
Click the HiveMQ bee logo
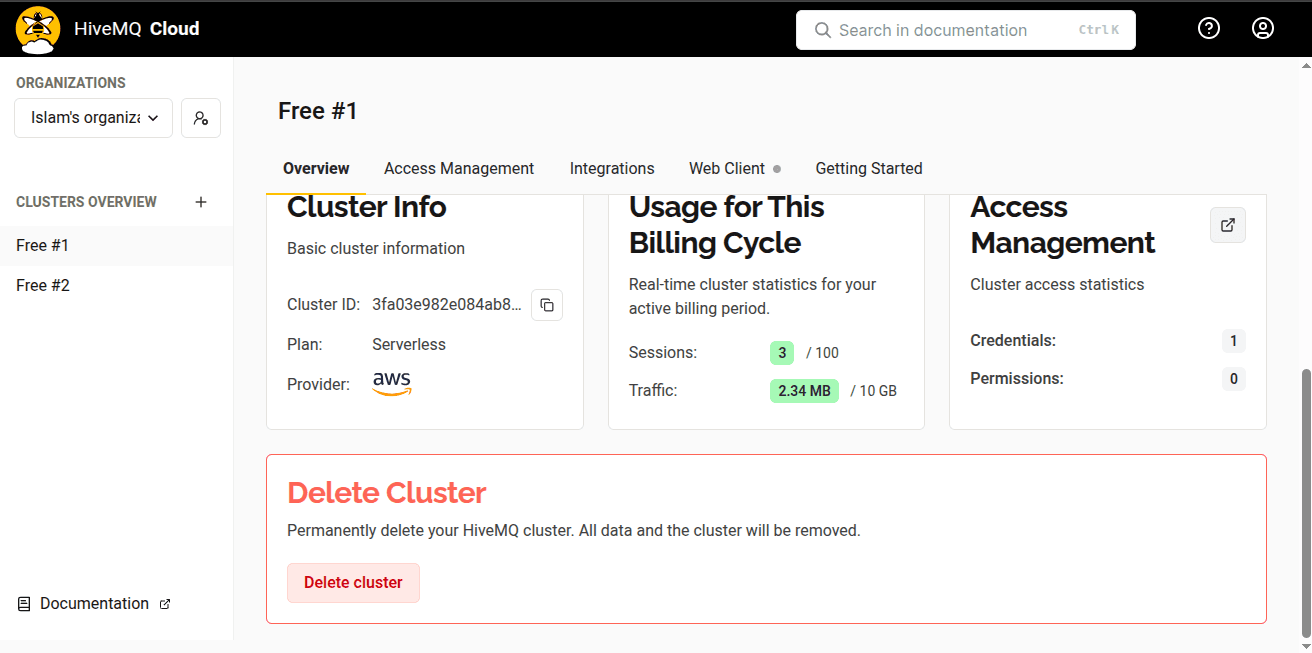pos(38,29)
